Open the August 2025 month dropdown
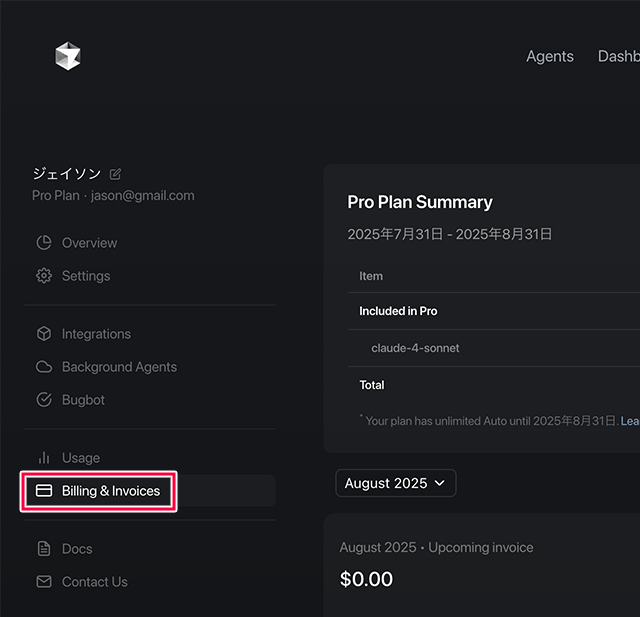The image size is (640, 617). pyautogui.click(x=396, y=483)
